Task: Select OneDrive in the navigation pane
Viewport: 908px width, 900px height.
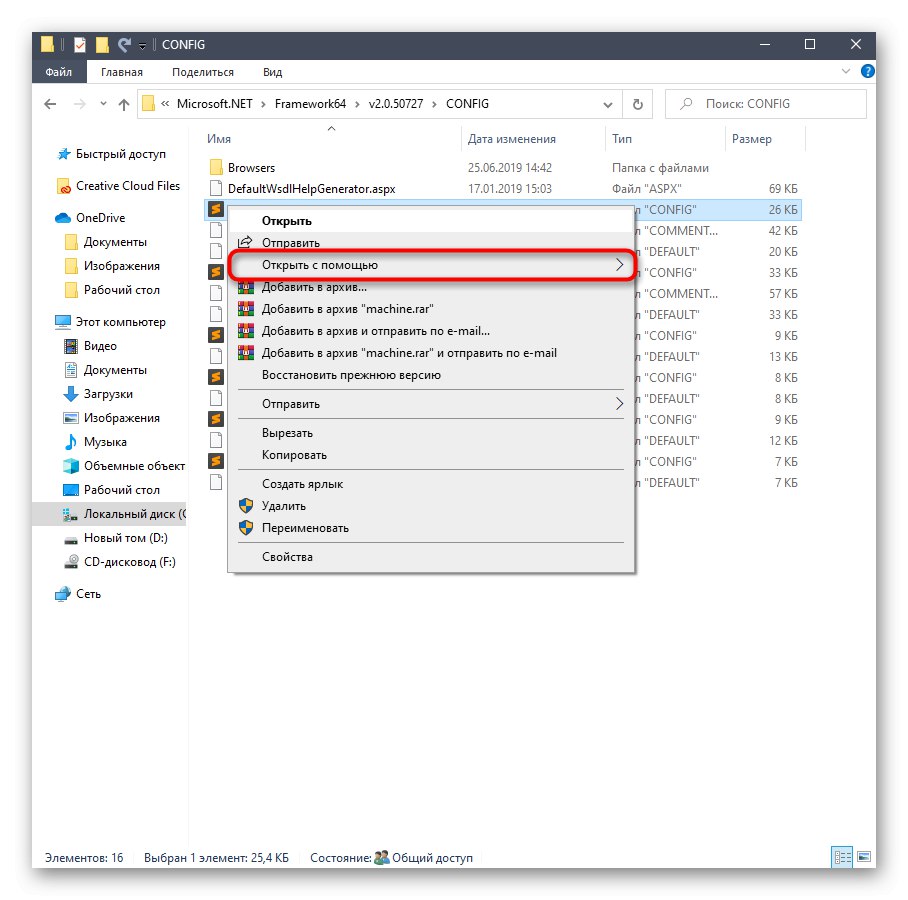Action: tap(100, 218)
